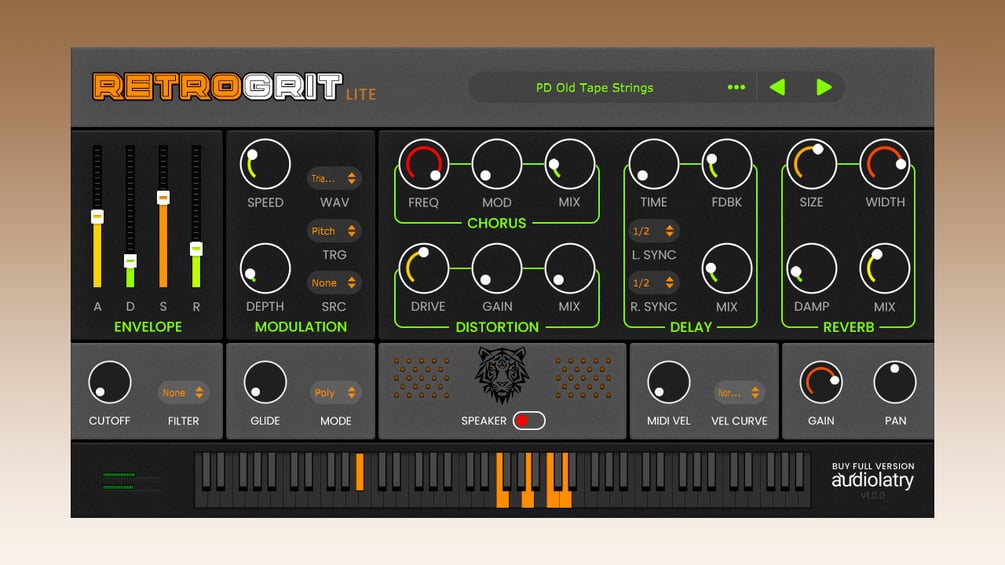
Task: Open the SRC None dropdown
Action: (x=333, y=282)
